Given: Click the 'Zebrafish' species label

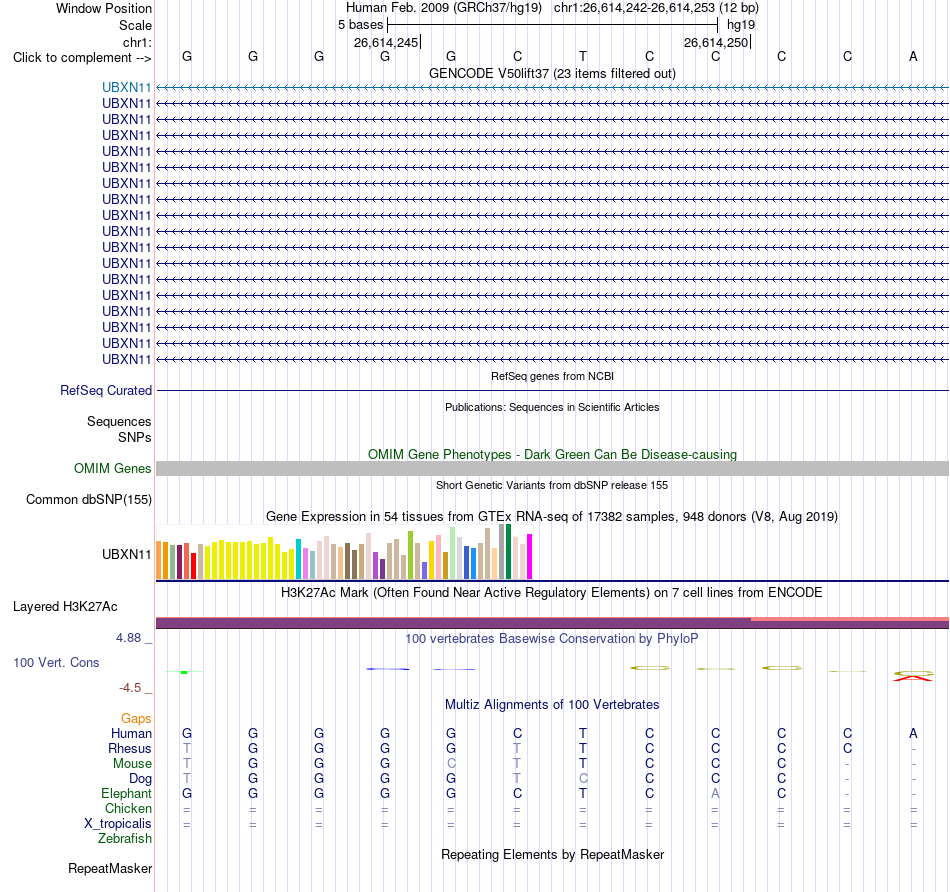Looking at the screenshot, I should (x=125, y=839).
